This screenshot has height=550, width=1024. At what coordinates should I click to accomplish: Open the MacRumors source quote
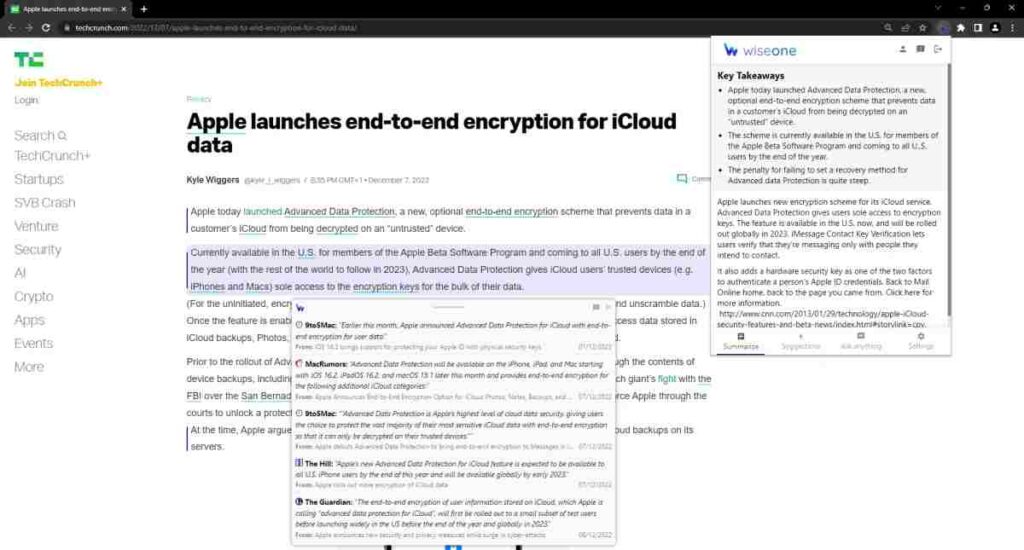453,380
